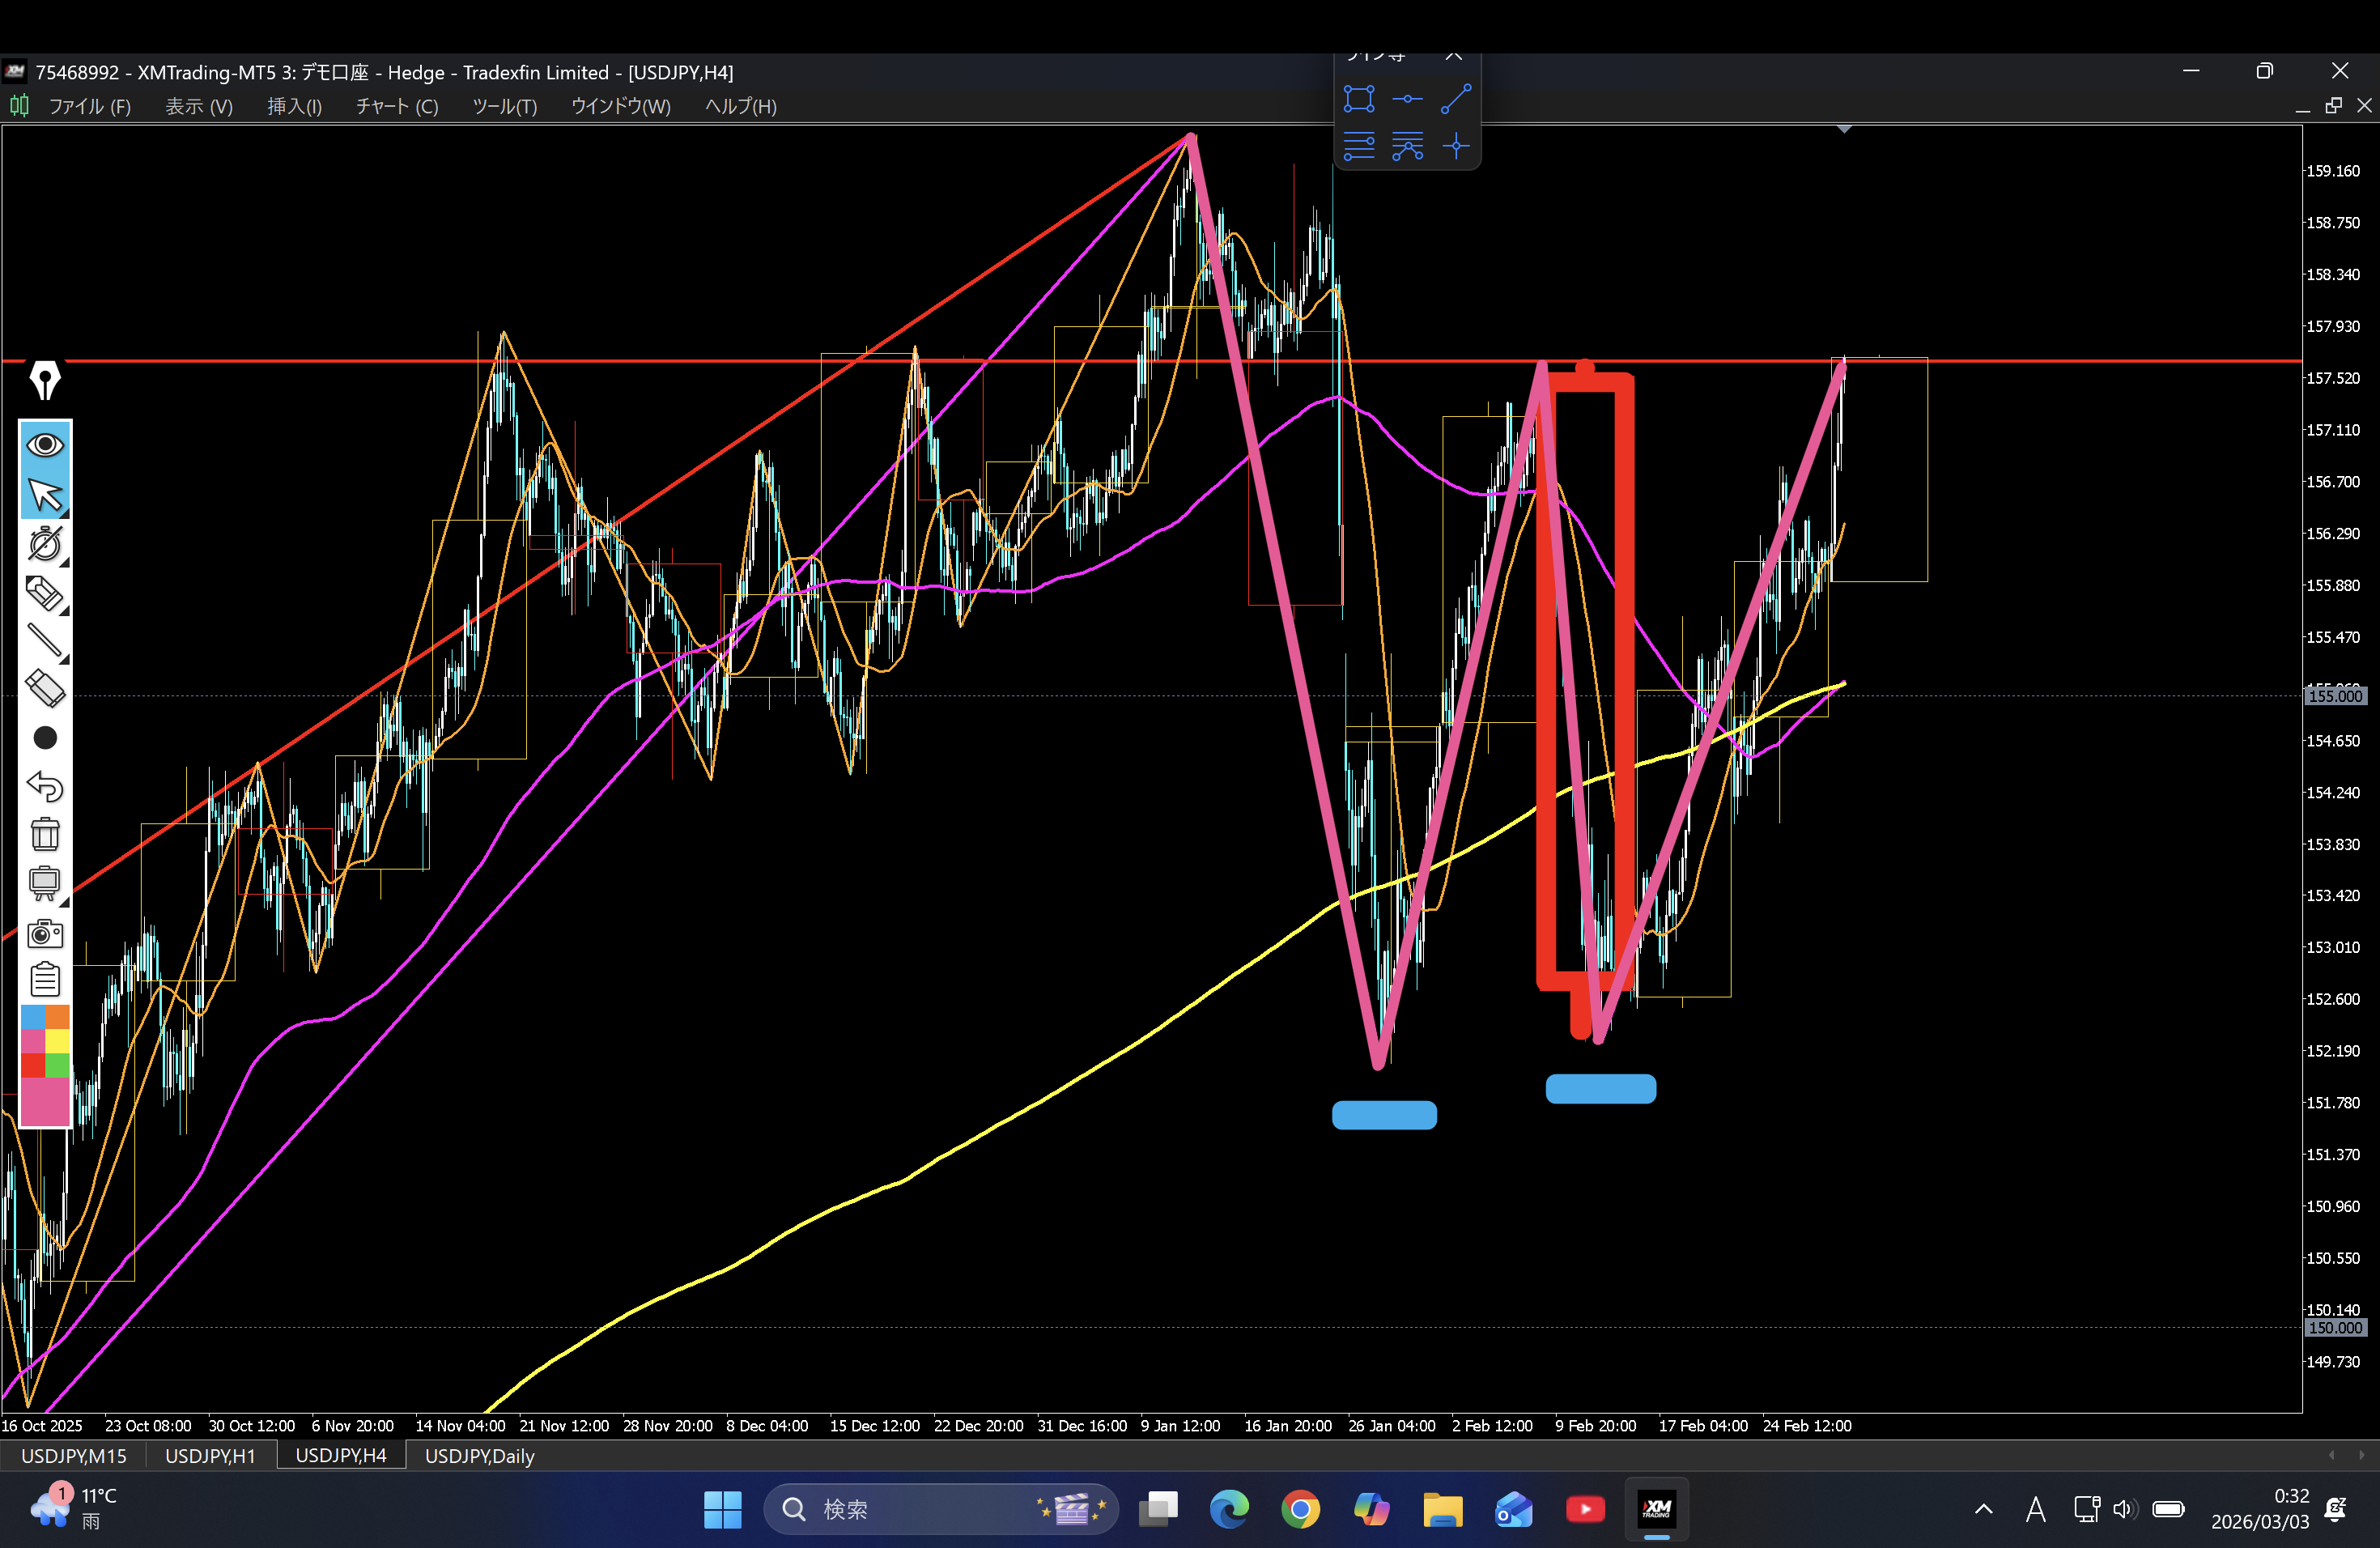Toggle the crossed-out stopwatch timer tool
2380x1548 pixels.
tap(45, 543)
